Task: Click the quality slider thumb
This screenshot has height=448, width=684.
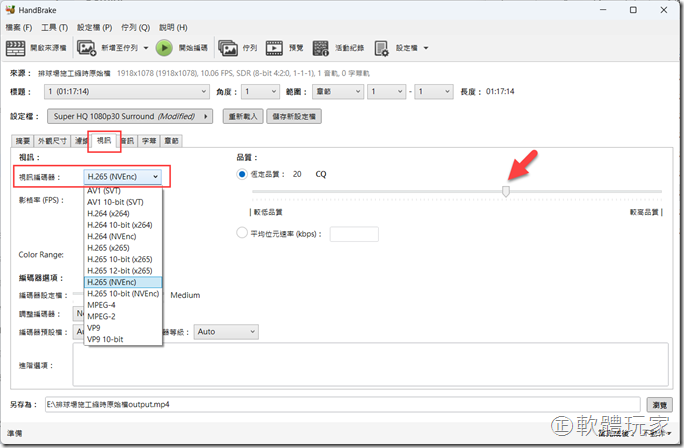Action: pos(506,190)
